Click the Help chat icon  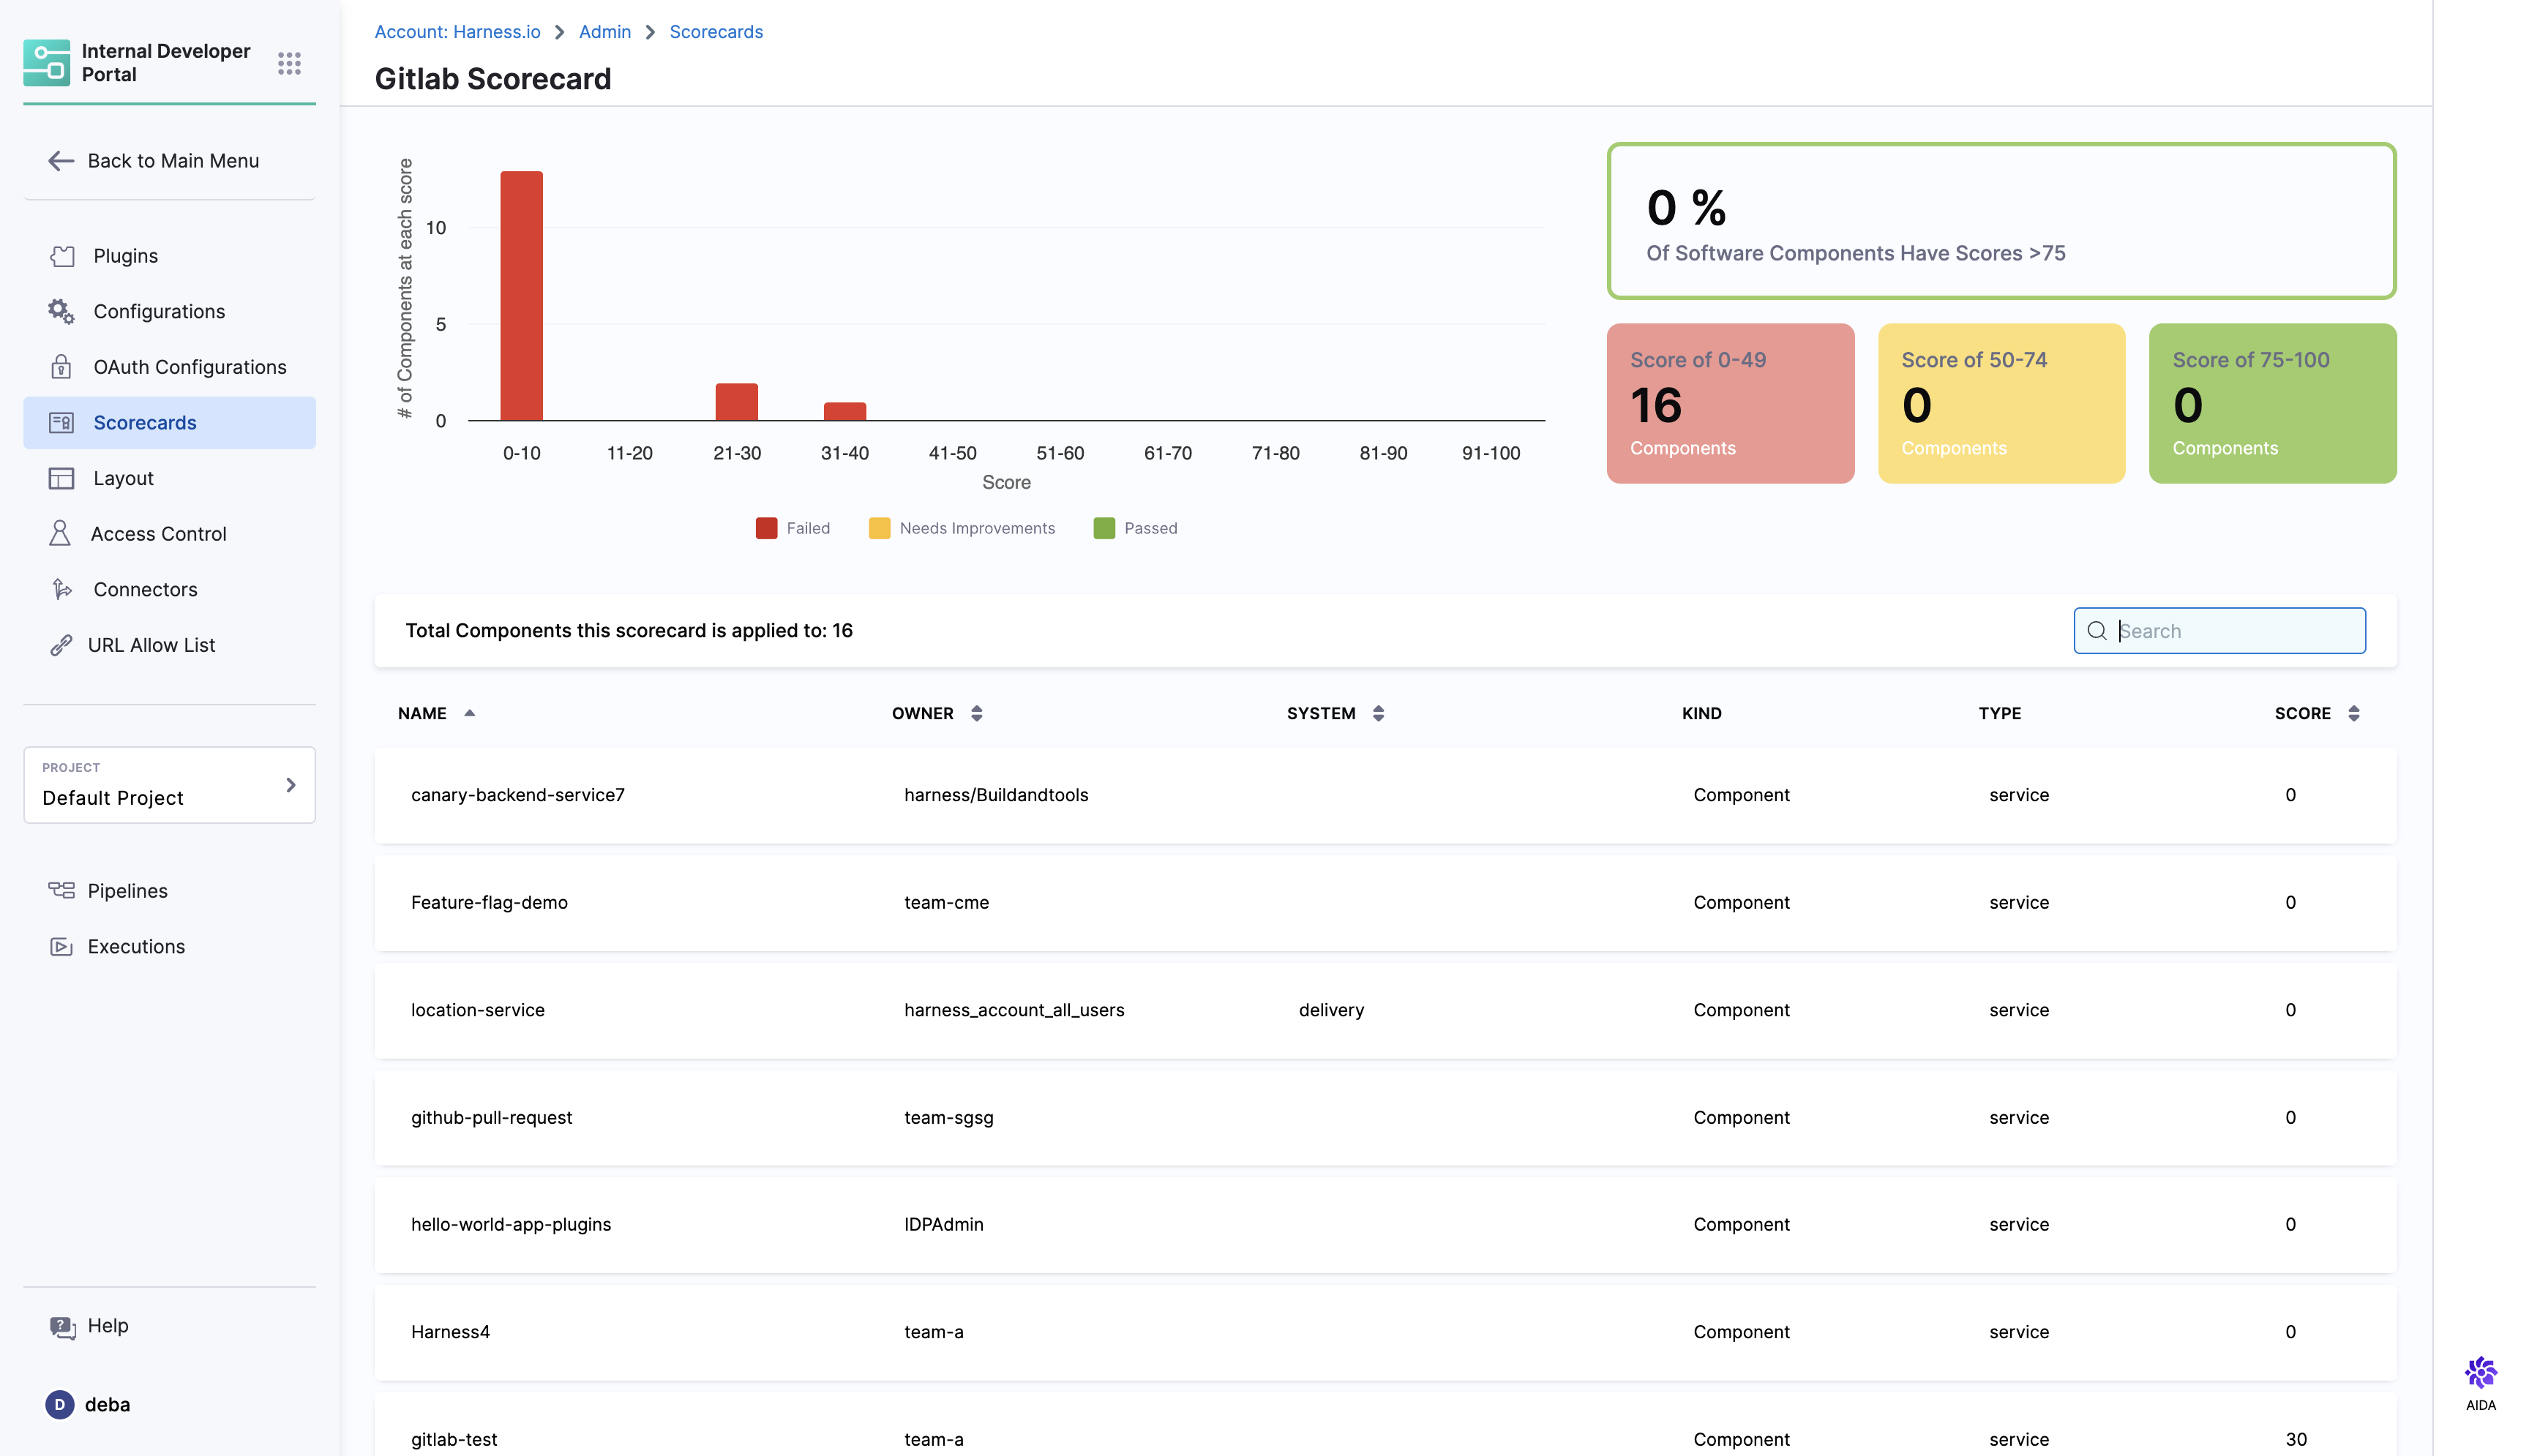pos(62,1326)
